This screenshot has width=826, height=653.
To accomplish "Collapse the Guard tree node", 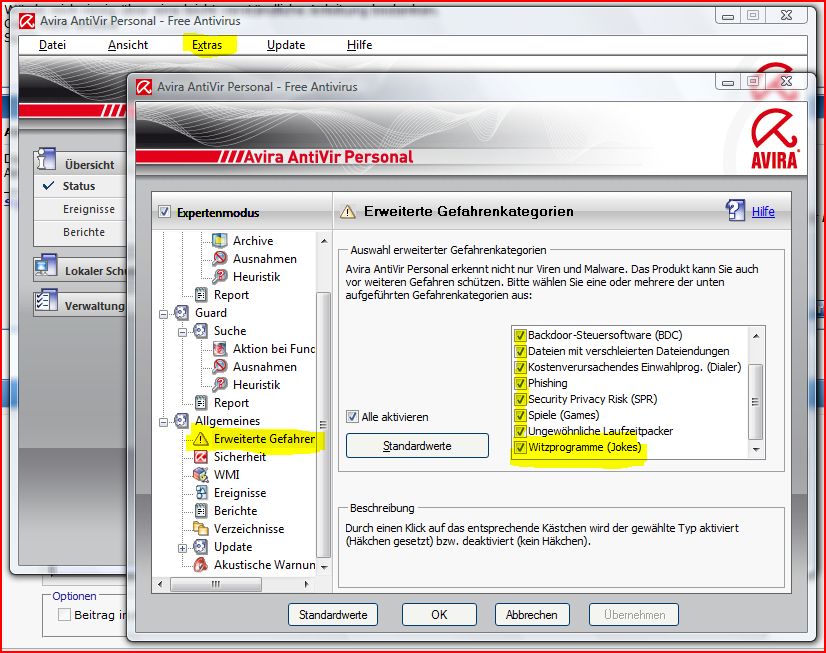I will [163, 314].
